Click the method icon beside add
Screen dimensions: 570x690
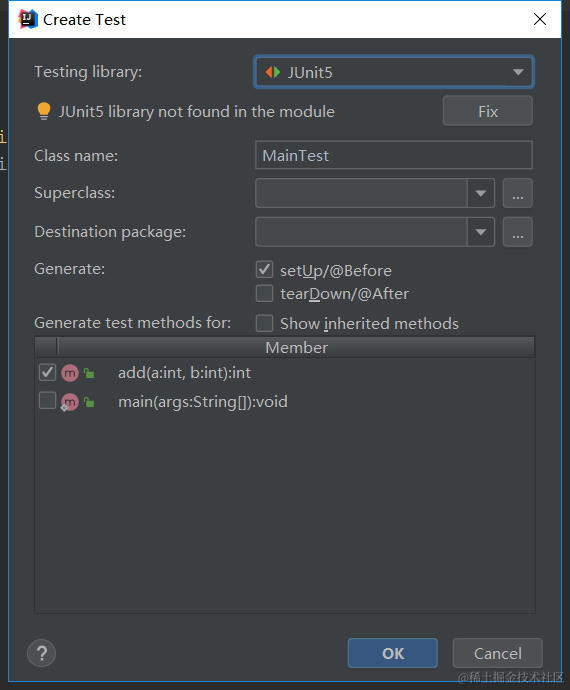pos(70,373)
